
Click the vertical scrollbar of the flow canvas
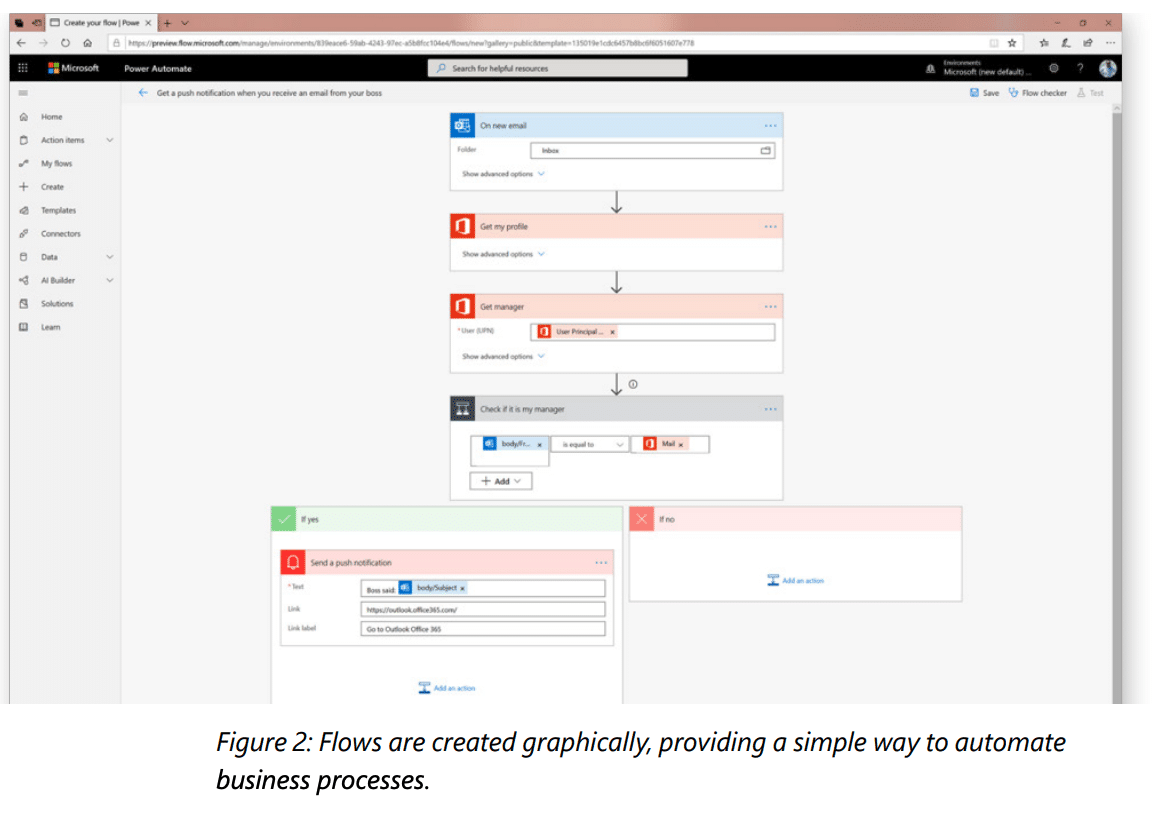[x=1117, y=402]
